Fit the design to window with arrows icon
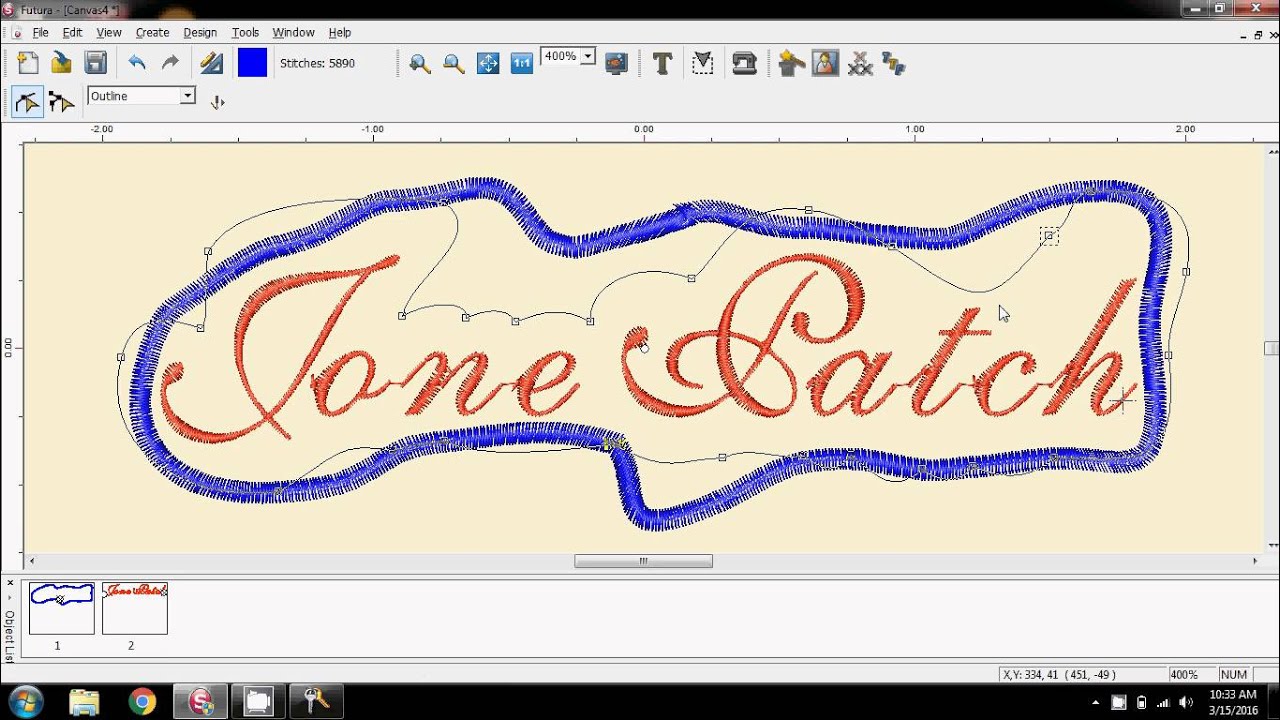 (488, 63)
